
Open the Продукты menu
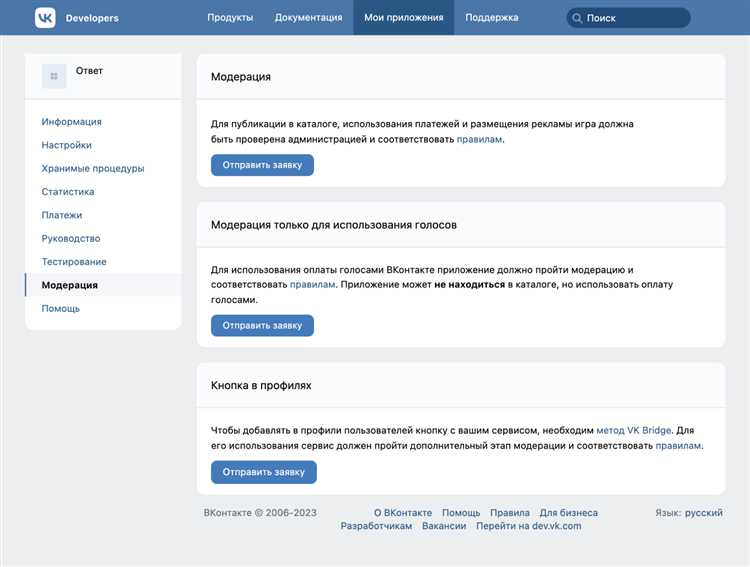pos(230,18)
